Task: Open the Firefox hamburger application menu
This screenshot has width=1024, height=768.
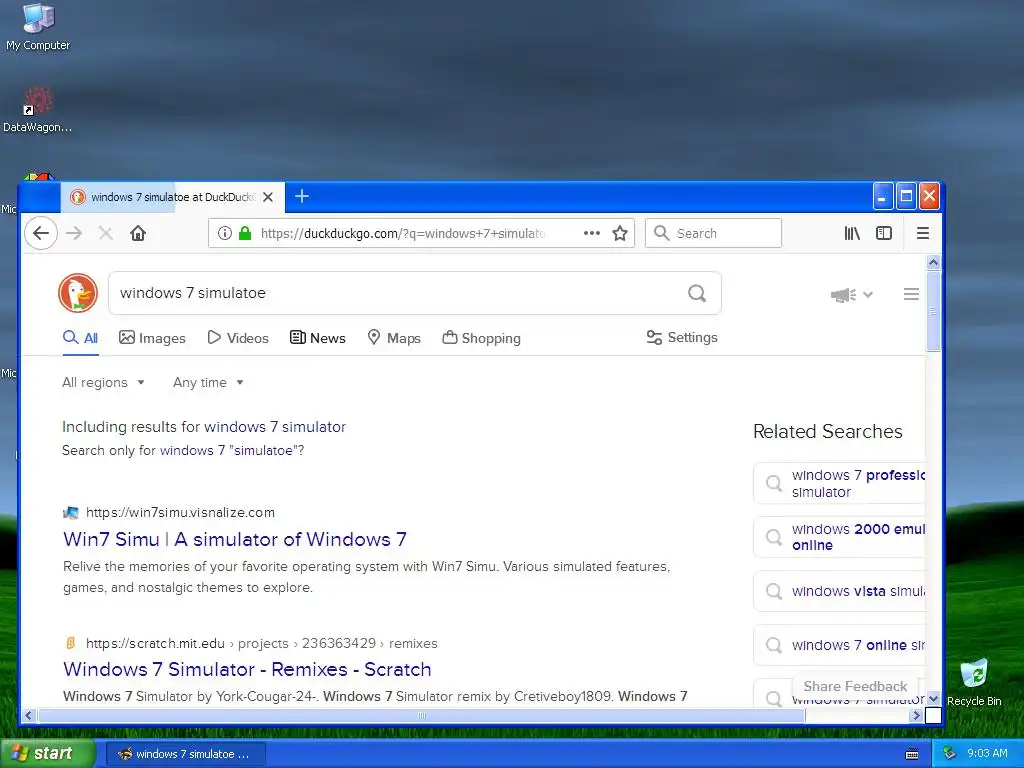Action: (923, 233)
